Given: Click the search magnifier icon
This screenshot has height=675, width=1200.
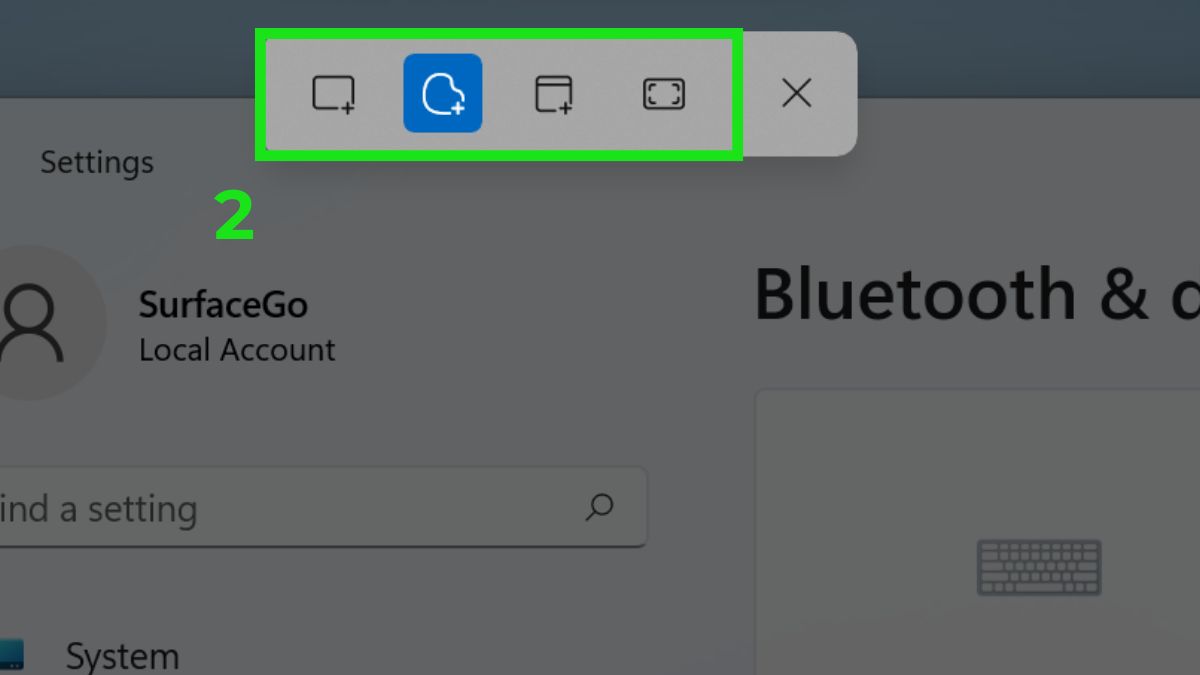Looking at the screenshot, I should (598, 507).
